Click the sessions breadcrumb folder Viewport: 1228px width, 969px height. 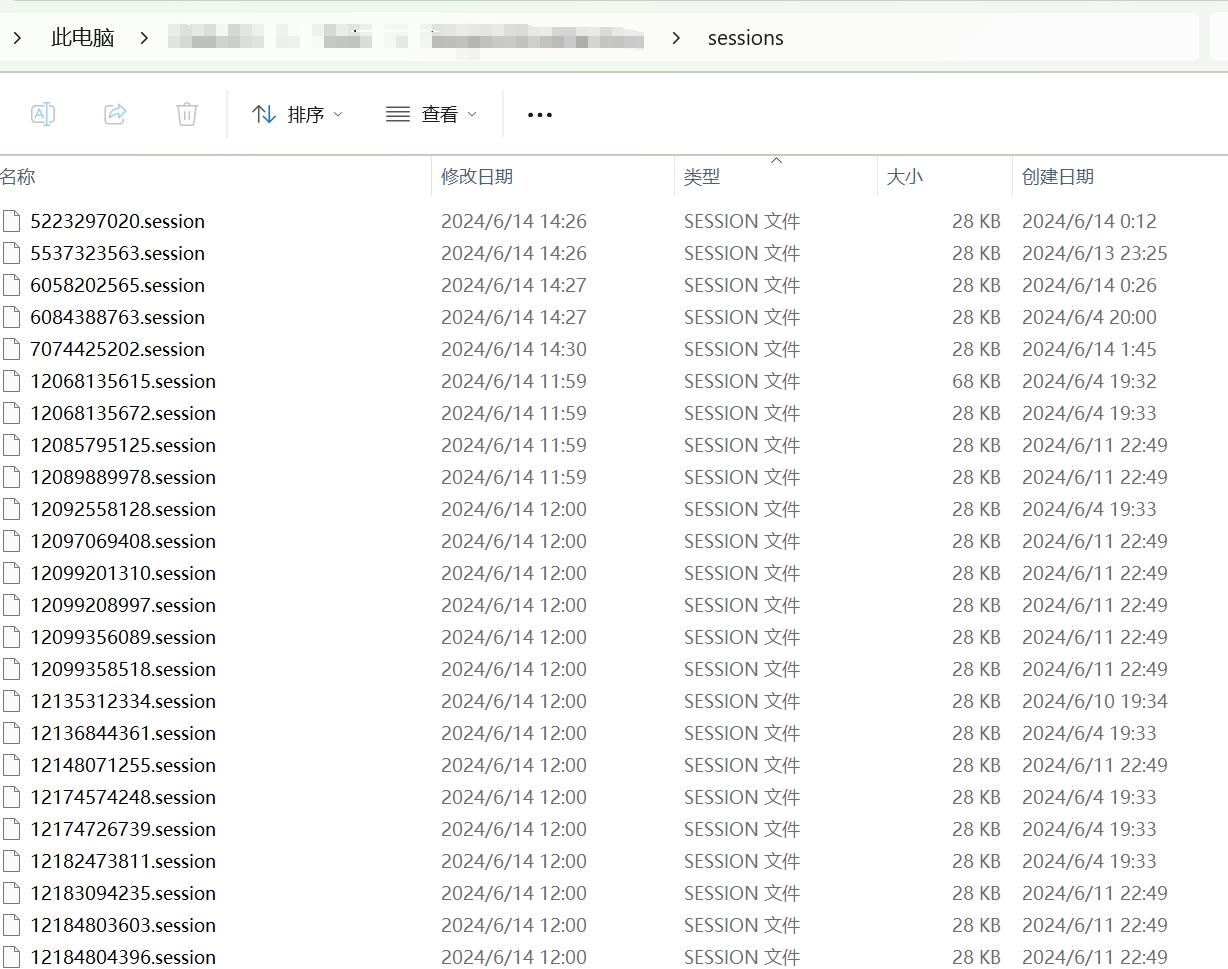[x=745, y=38]
